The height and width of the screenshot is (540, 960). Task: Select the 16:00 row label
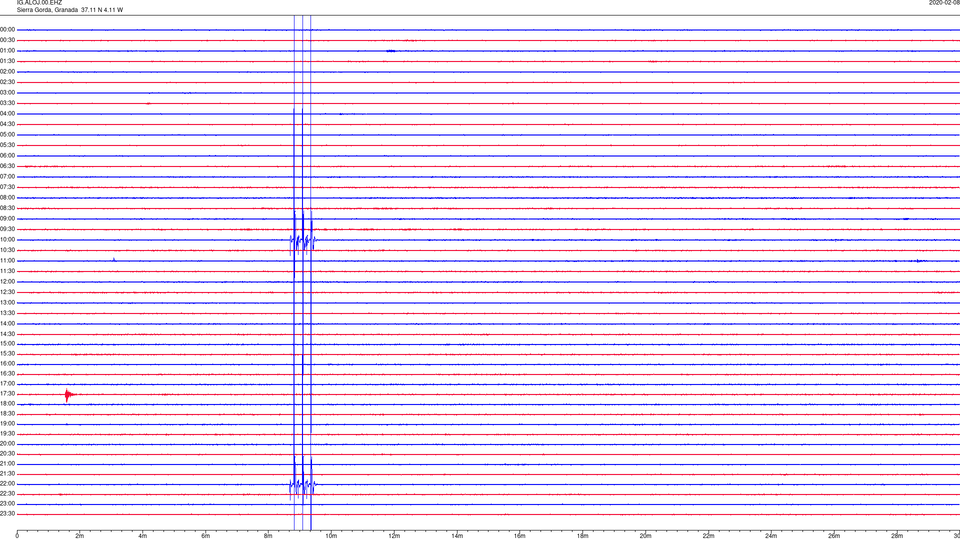pyautogui.click(x=7, y=364)
